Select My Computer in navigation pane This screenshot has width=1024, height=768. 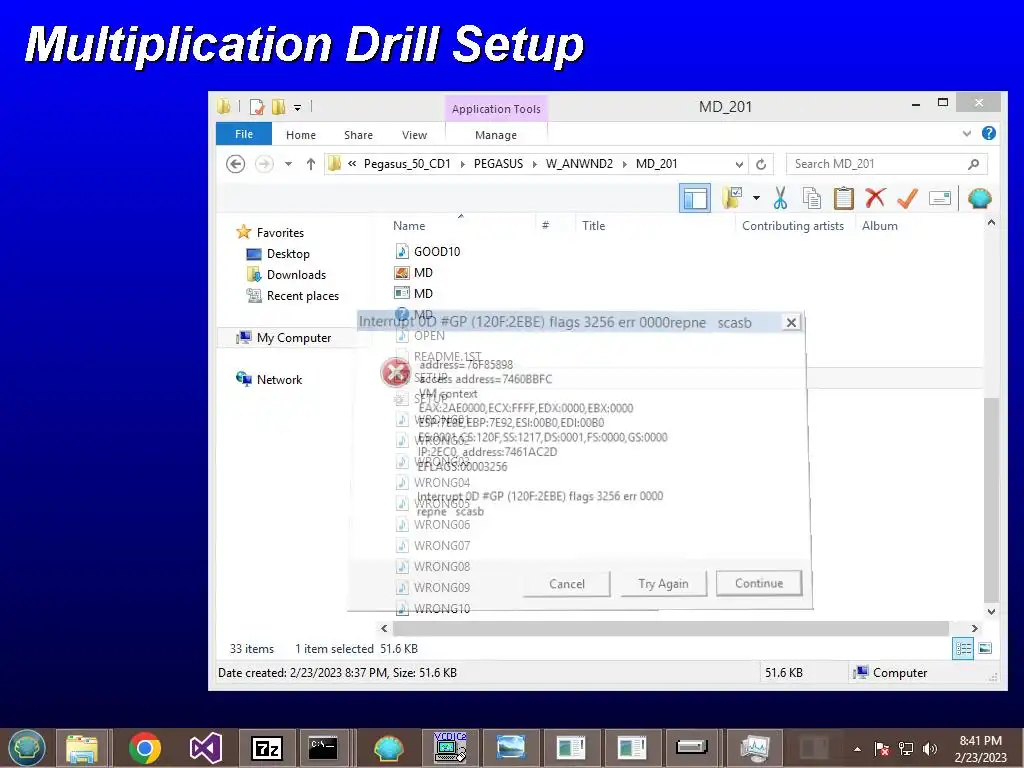pos(293,338)
